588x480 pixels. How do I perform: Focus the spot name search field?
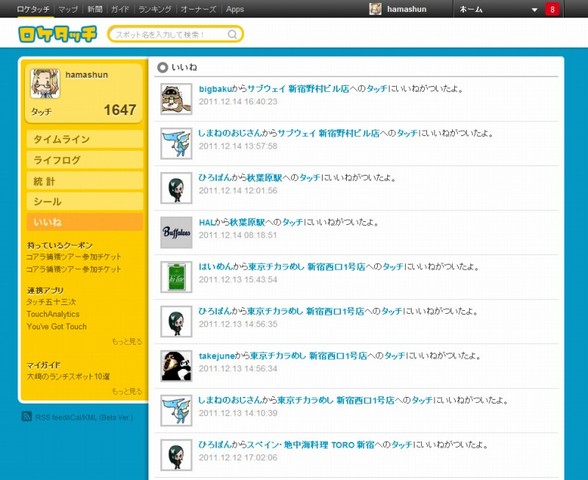[175, 34]
